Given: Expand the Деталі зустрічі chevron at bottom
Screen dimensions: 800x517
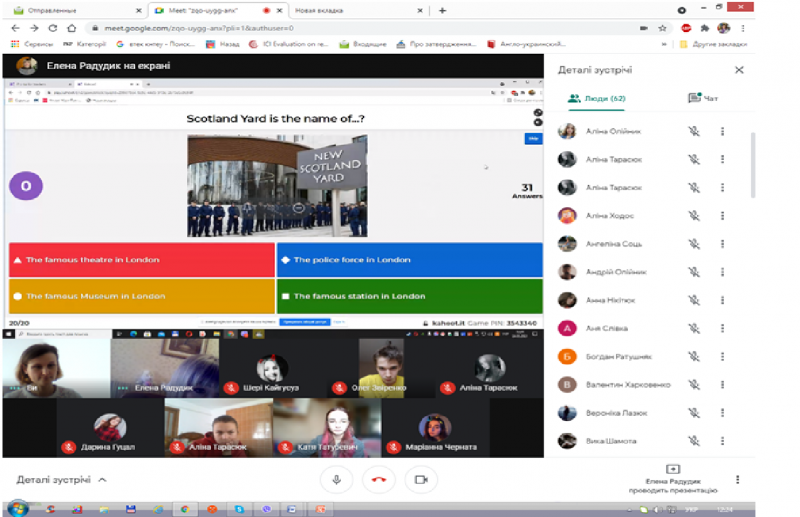Looking at the screenshot, I should point(103,480).
